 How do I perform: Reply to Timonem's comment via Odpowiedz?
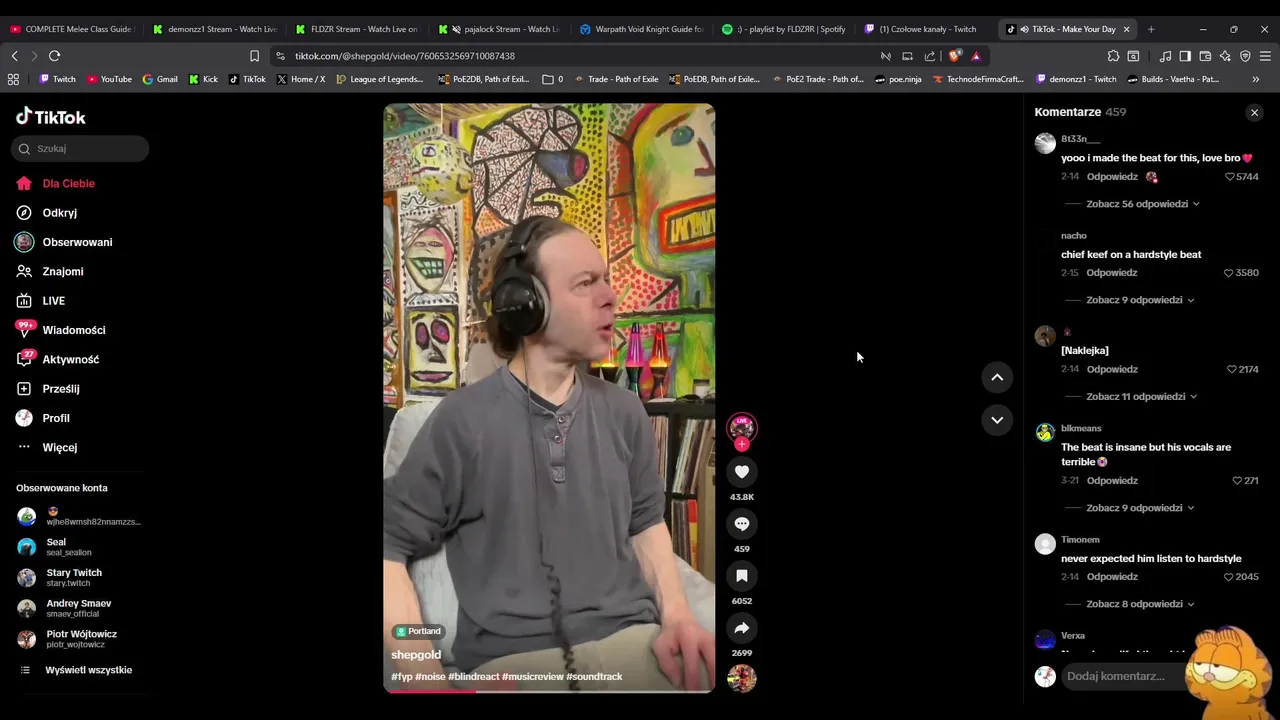[x=1112, y=577]
